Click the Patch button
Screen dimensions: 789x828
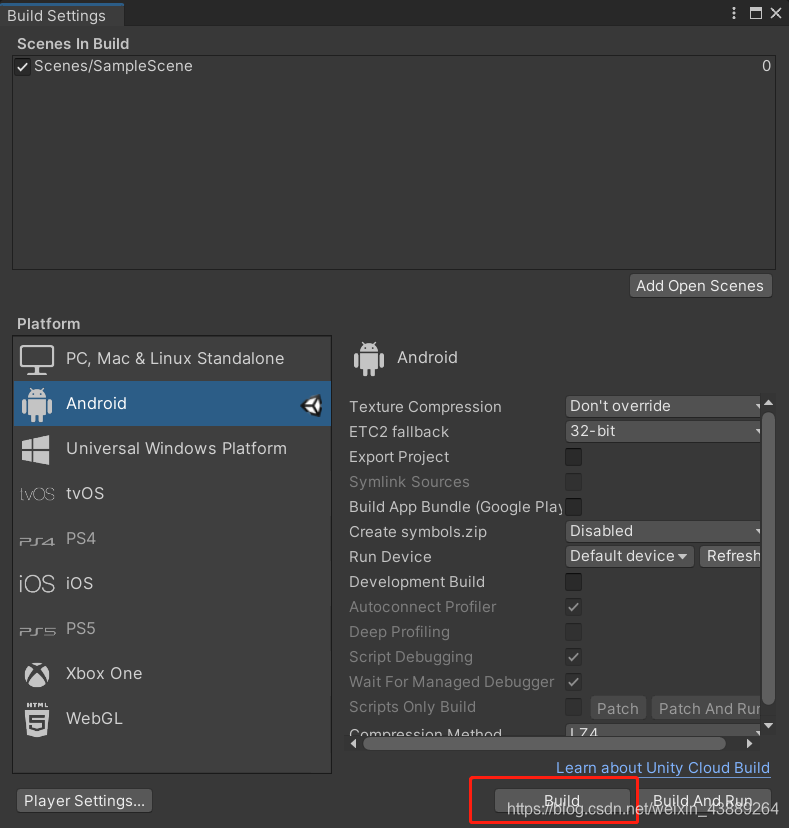[x=617, y=708]
